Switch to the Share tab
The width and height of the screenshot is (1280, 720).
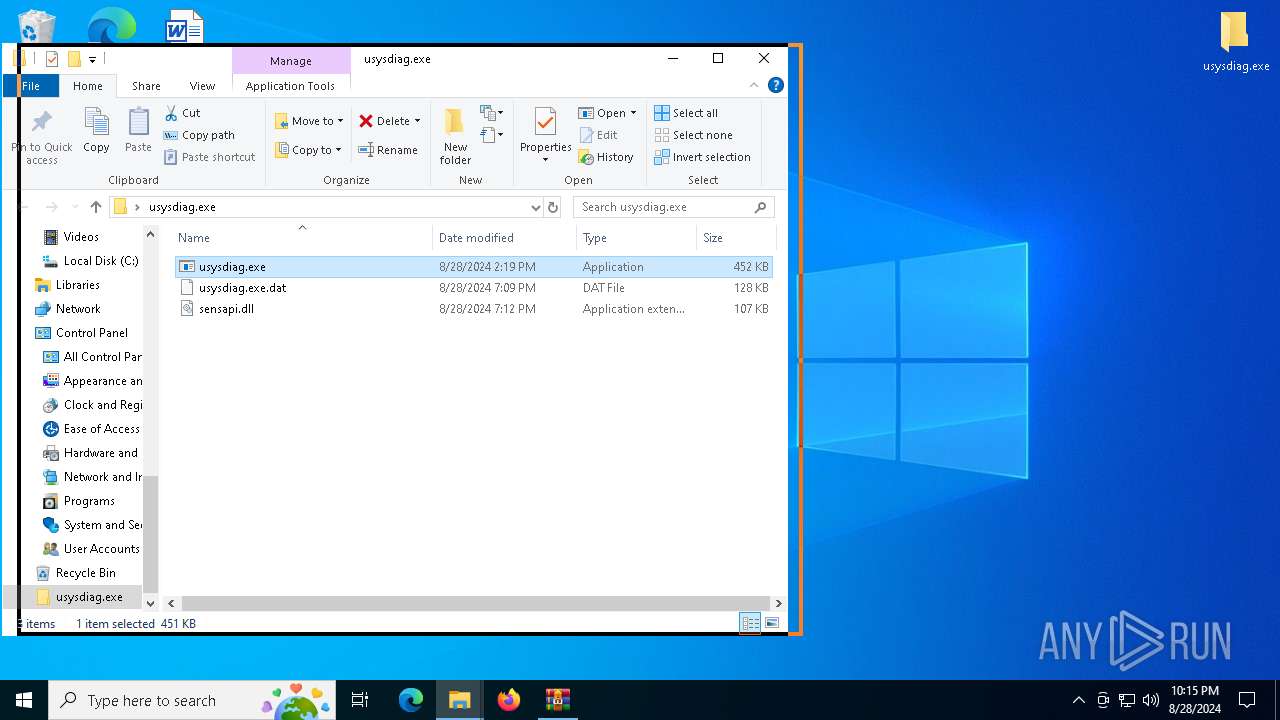146,86
